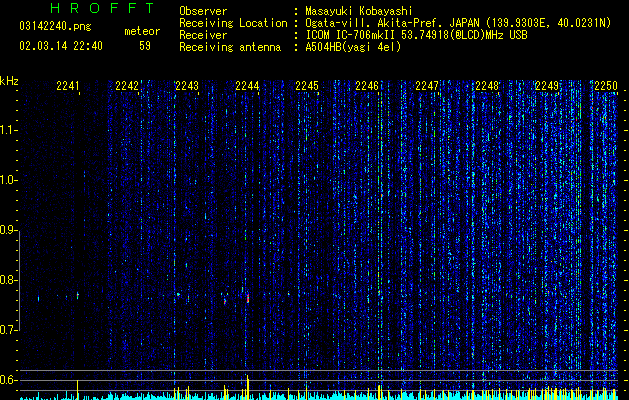
Task: Click the 2242 time marker
Action: 127,86
